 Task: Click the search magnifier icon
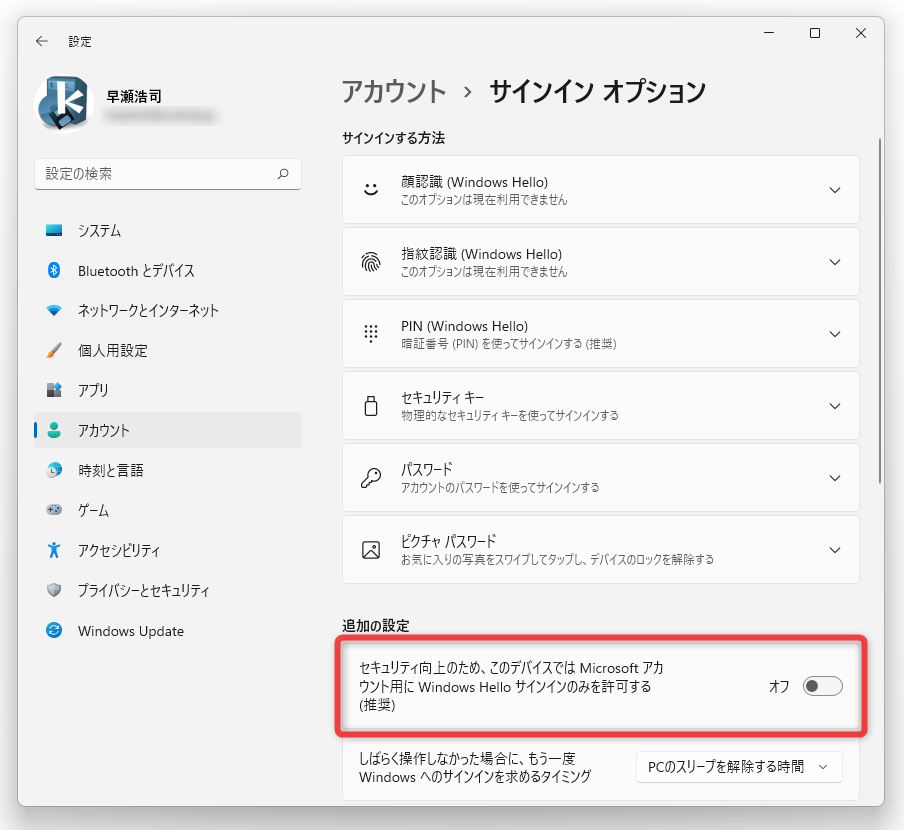283,173
